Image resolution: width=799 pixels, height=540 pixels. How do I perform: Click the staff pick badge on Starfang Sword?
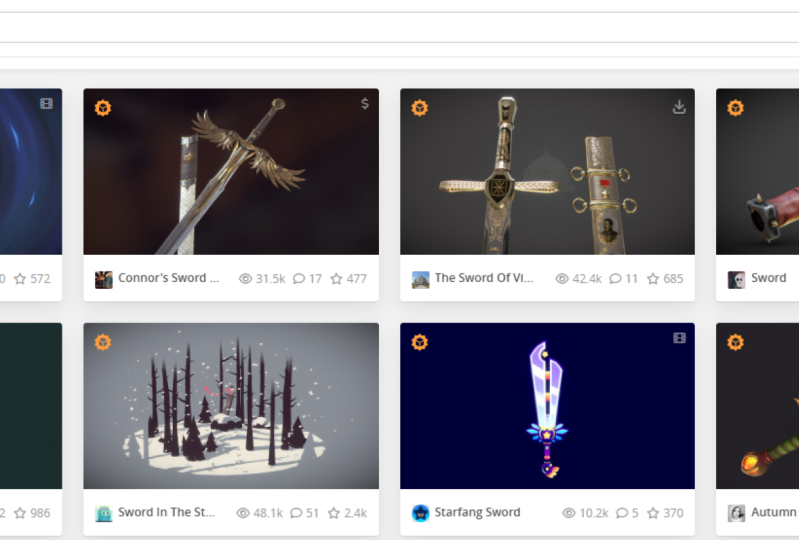[x=420, y=342]
